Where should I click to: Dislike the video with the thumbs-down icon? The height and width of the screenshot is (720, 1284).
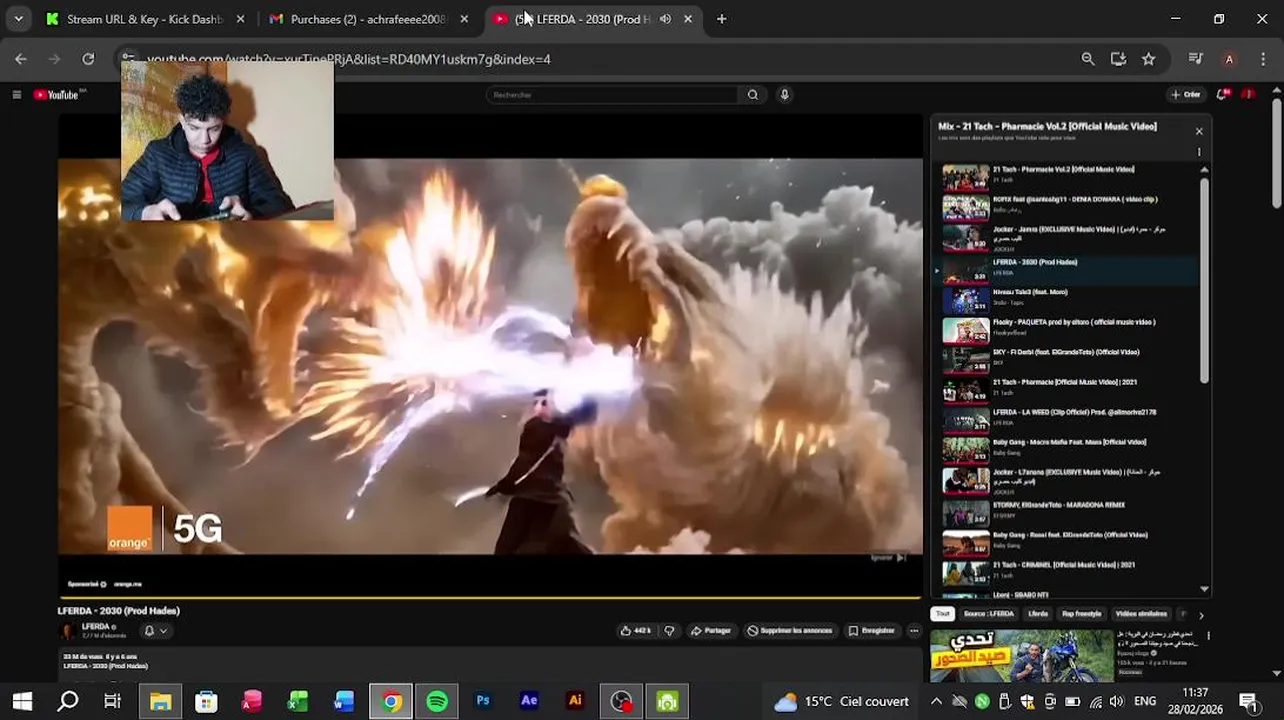669,631
